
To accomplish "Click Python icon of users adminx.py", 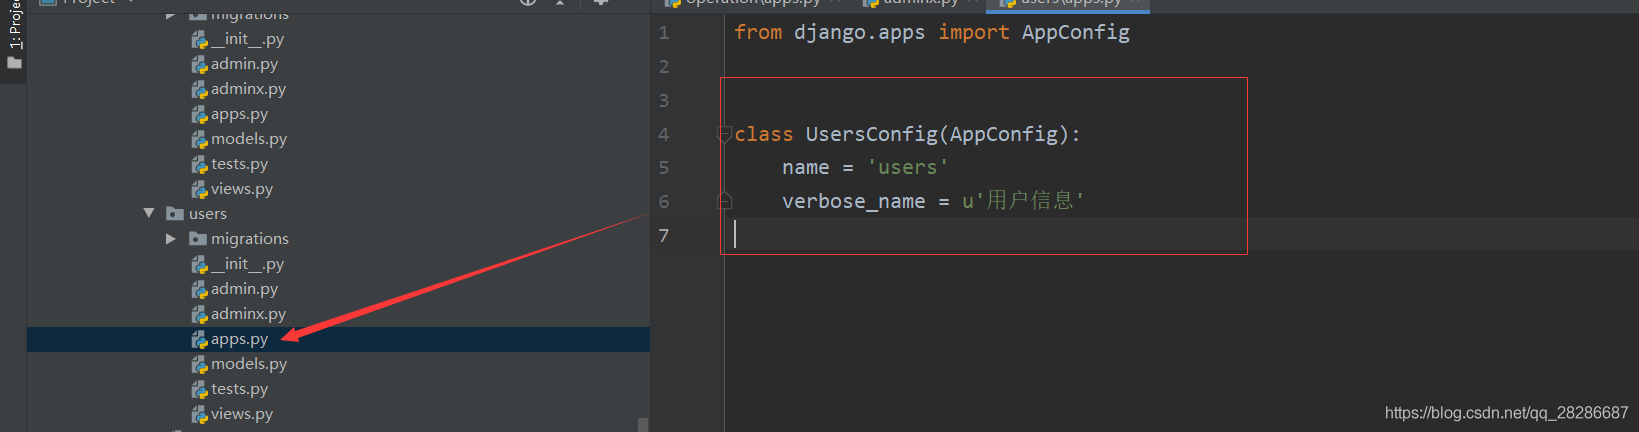I will tap(199, 314).
